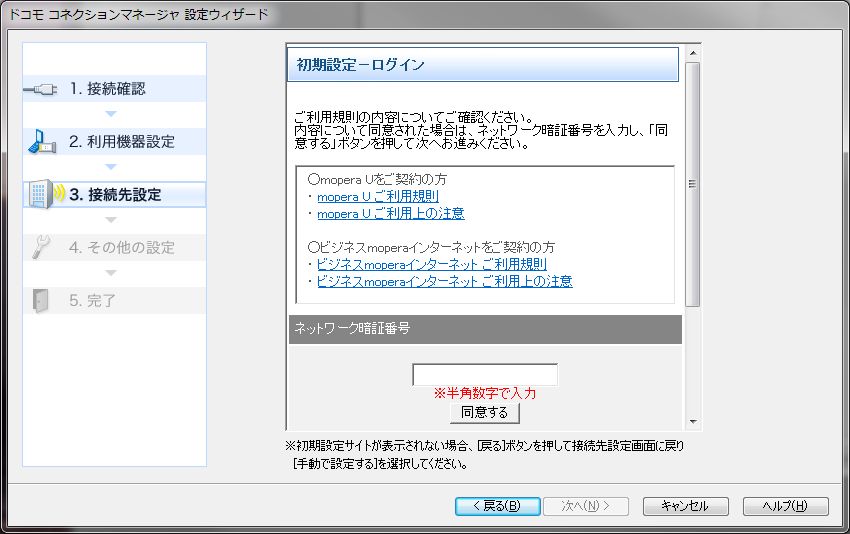Image resolution: width=850 pixels, height=534 pixels.
Task: Select step 3. 接続先設定 in the sidebar
Action: pyautogui.click(x=114, y=194)
